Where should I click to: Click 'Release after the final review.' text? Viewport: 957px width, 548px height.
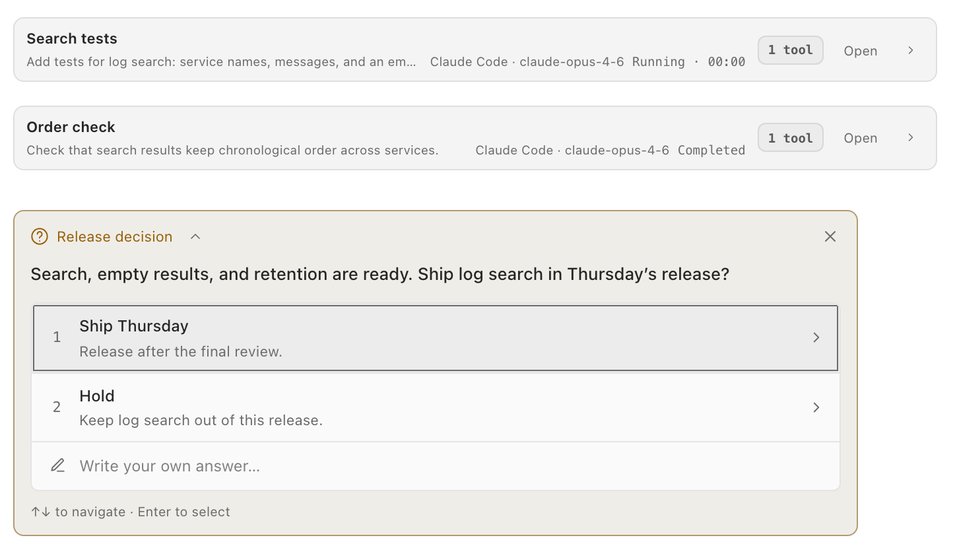181,352
